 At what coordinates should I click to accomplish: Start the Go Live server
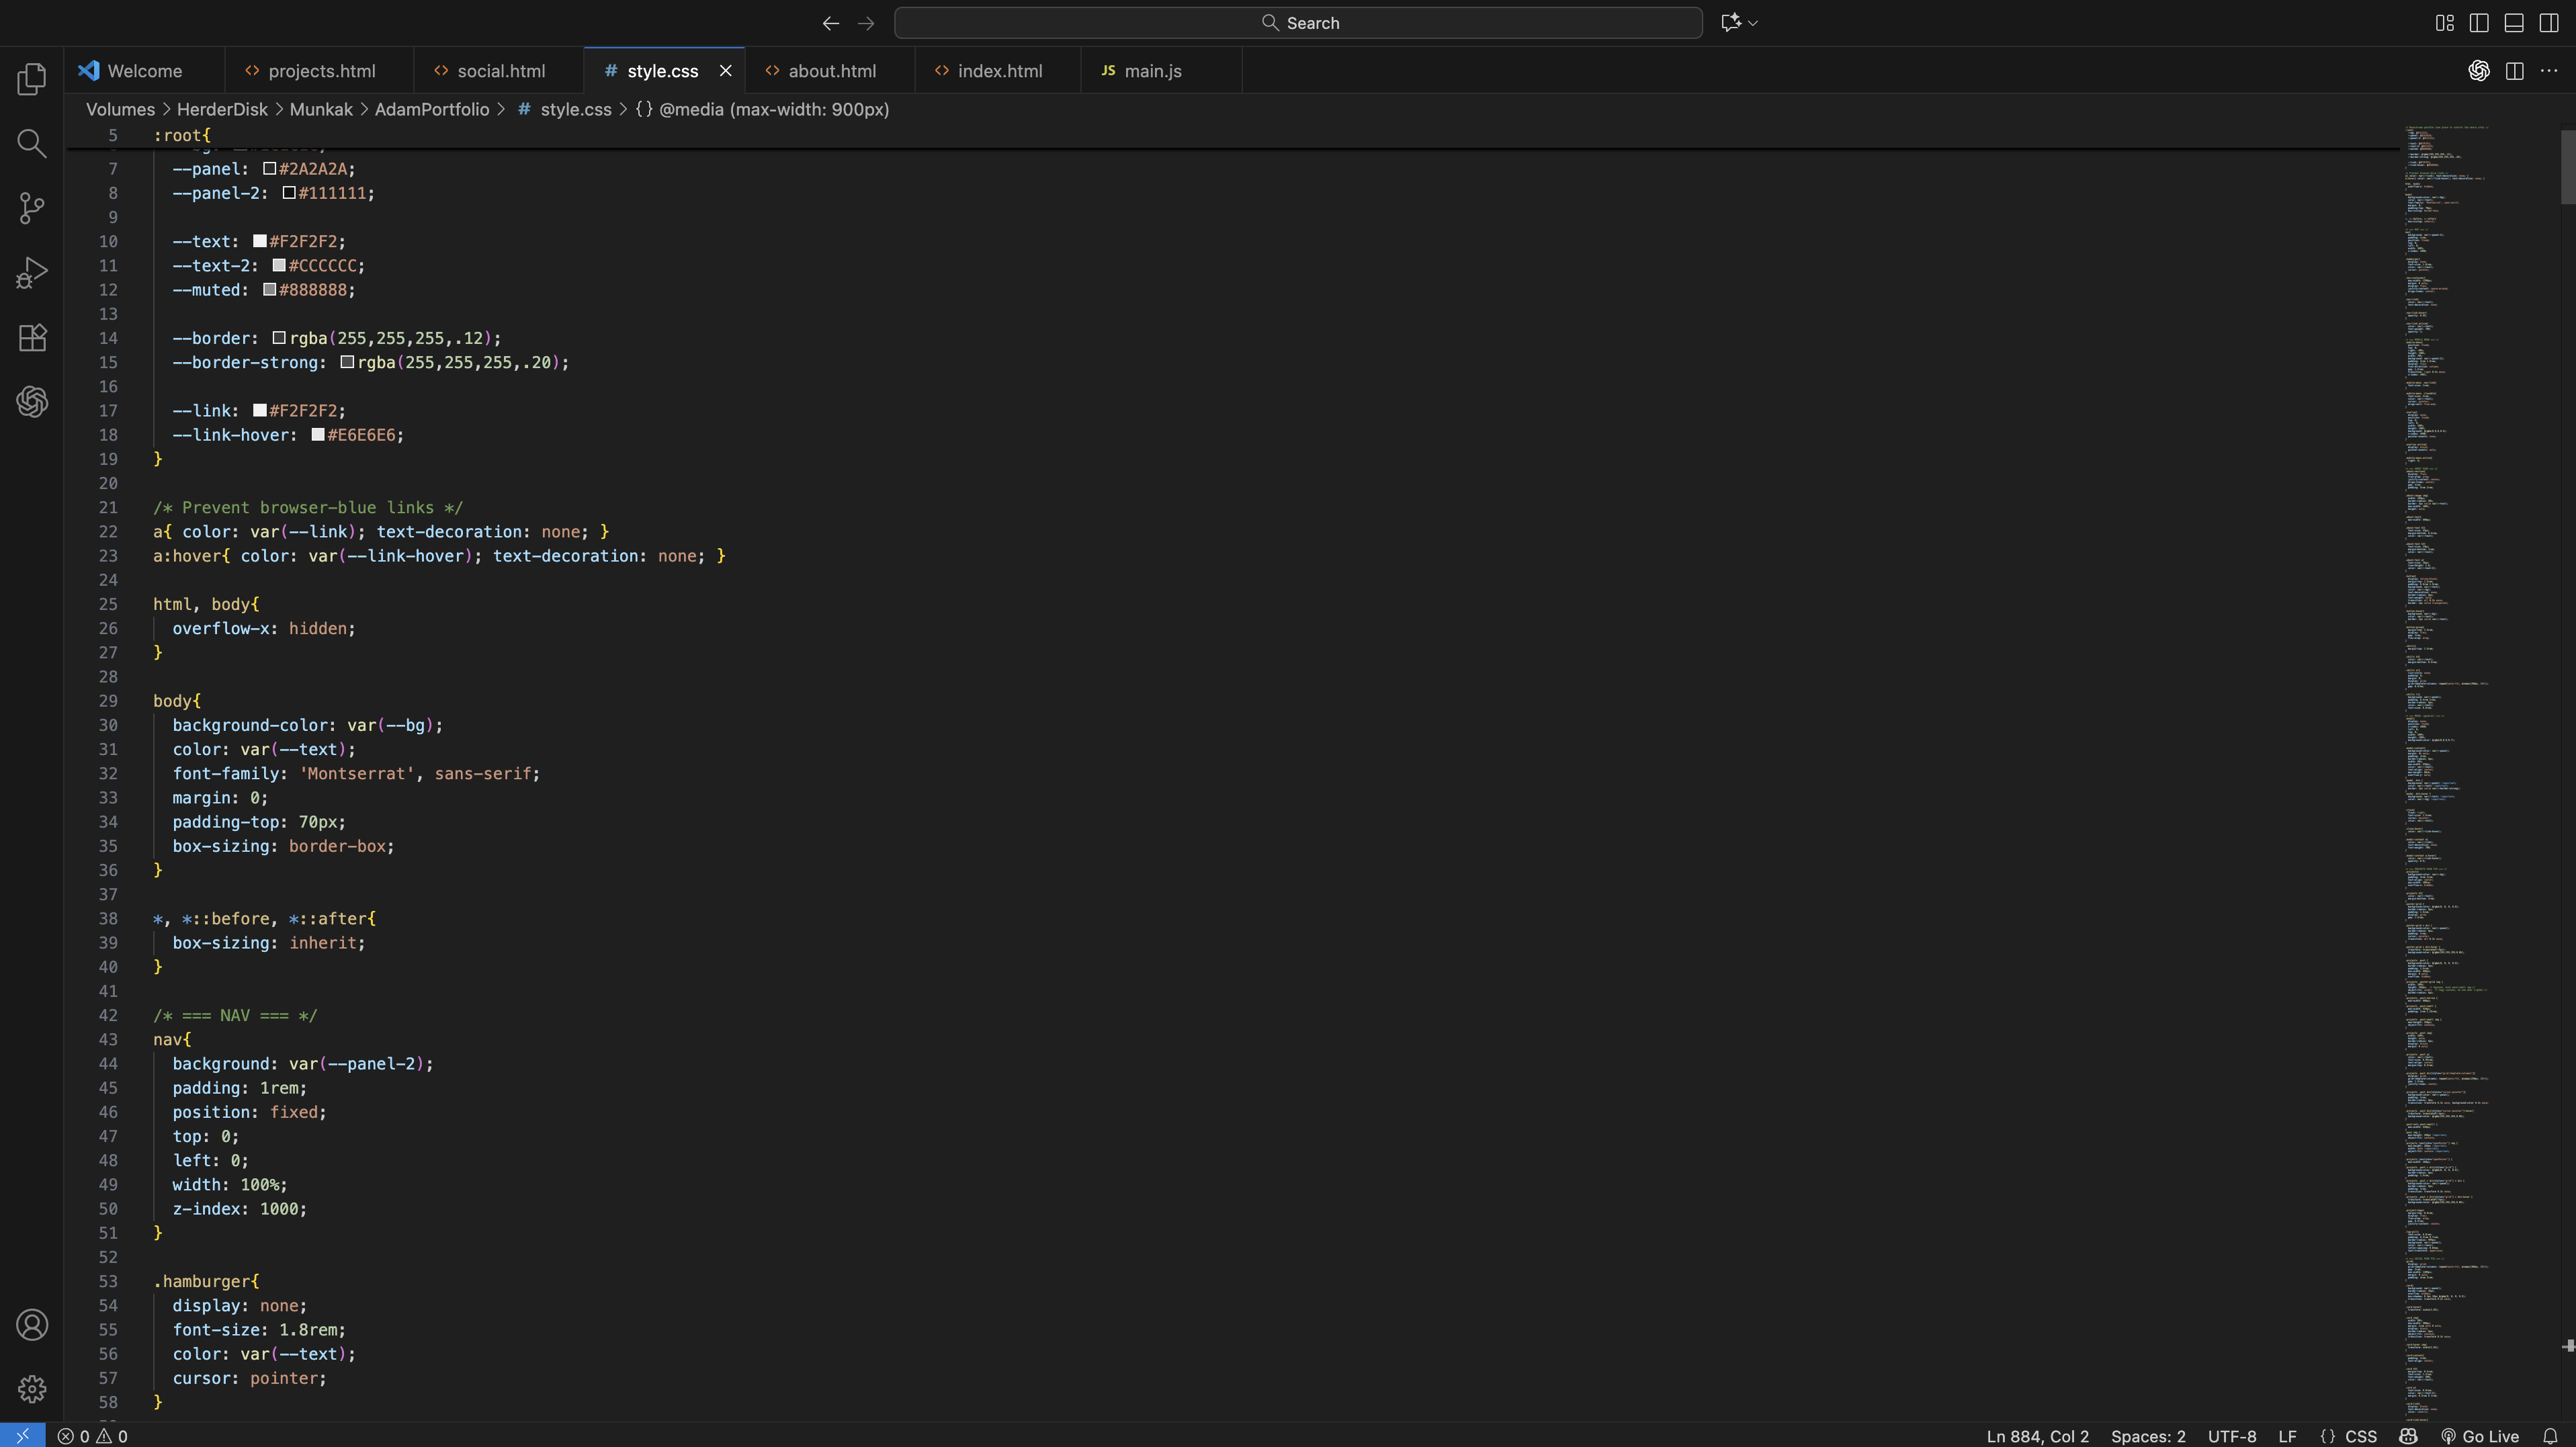(2480, 1435)
